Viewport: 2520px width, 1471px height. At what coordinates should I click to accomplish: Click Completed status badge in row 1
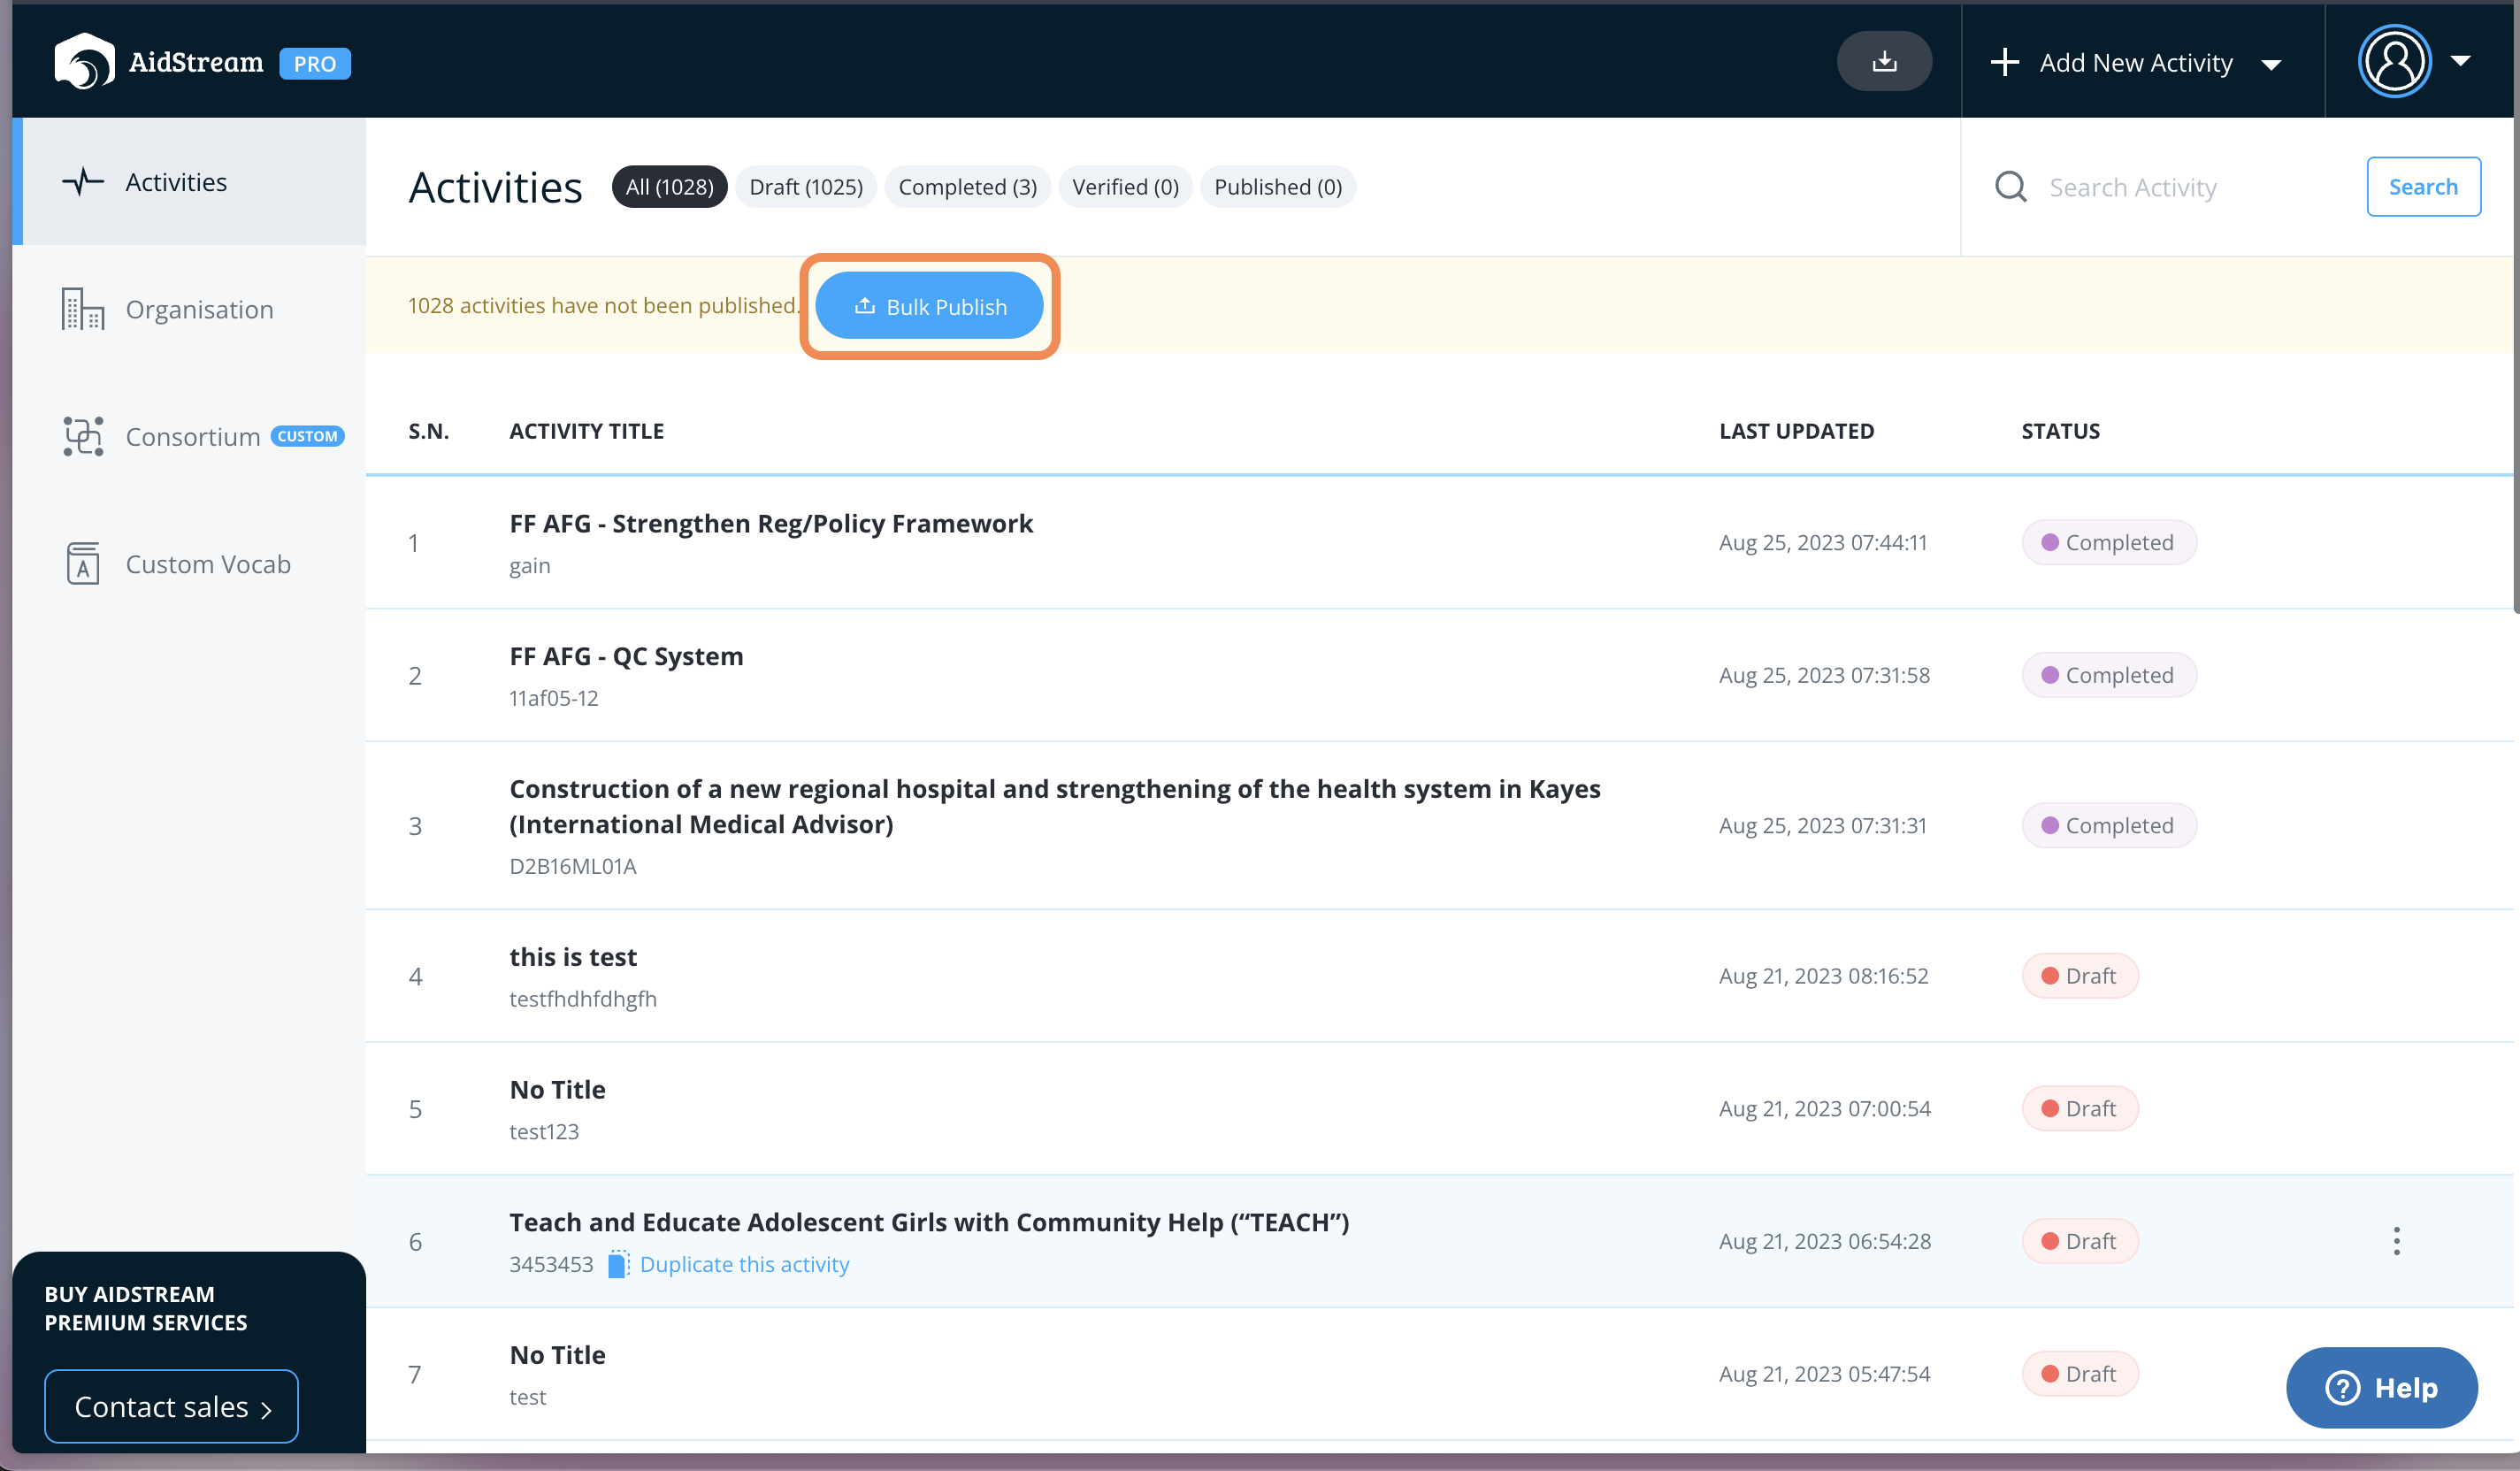point(2109,542)
